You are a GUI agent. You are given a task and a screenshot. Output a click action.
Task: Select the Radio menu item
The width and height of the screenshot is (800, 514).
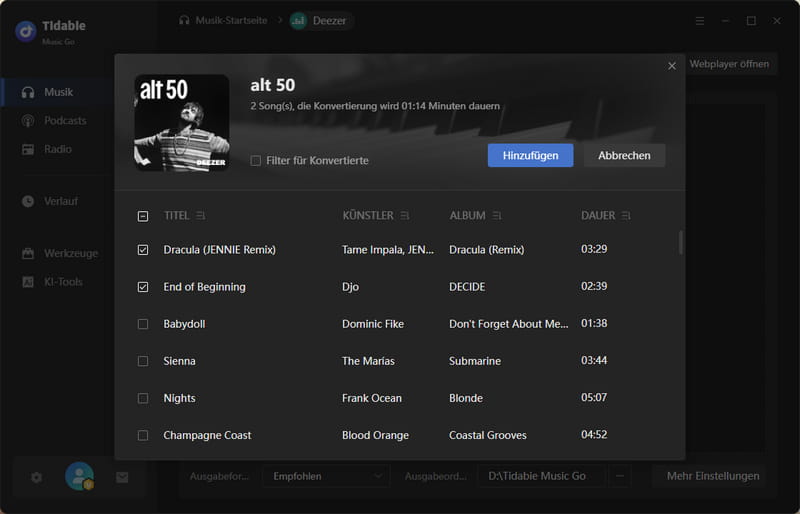[x=58, y=150]
